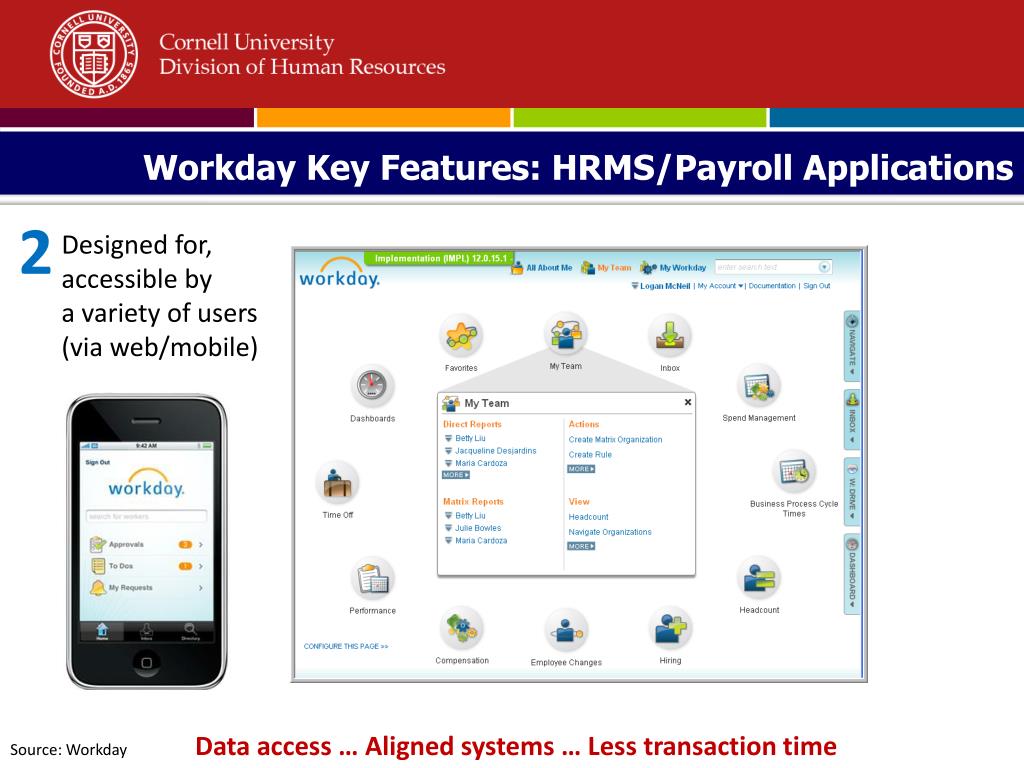This screenshot has width=1024, height=768.
Task: Click the Documentation link
Action: tap(772, 286)
